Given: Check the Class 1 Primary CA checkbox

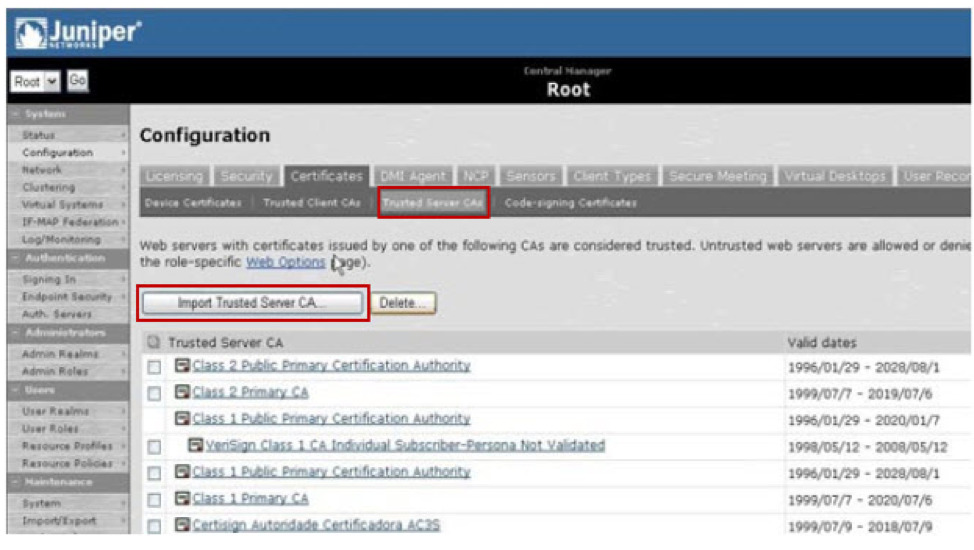Looking at the screenshot, I should (x=154, y=500).
